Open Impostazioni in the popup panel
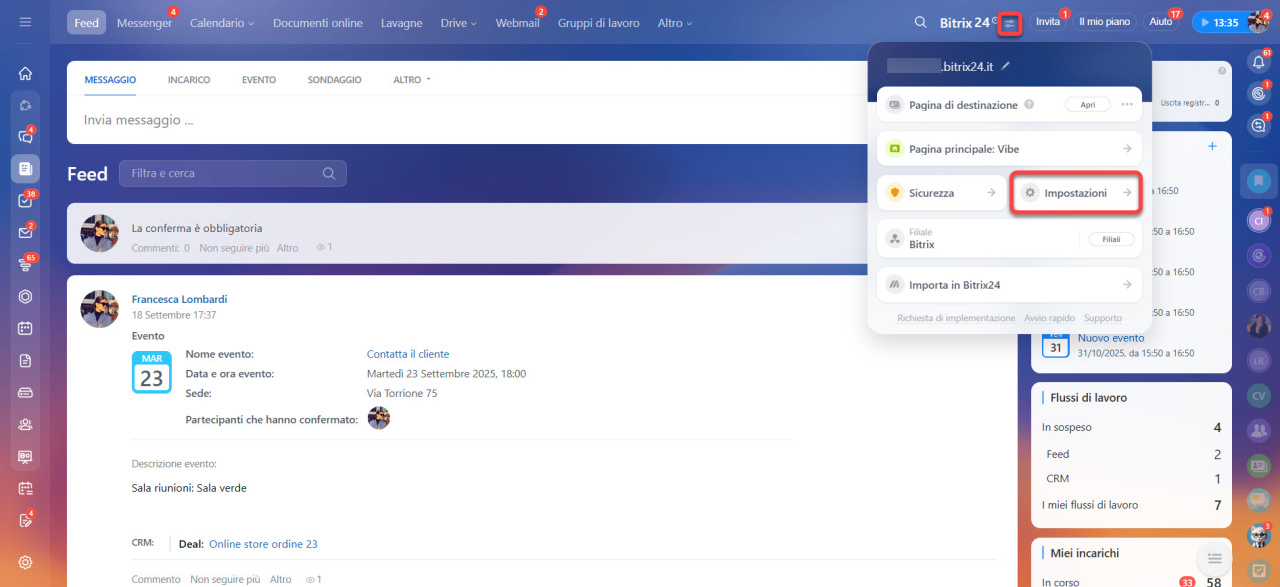1280x587 pixels. tap(1076, 193)
